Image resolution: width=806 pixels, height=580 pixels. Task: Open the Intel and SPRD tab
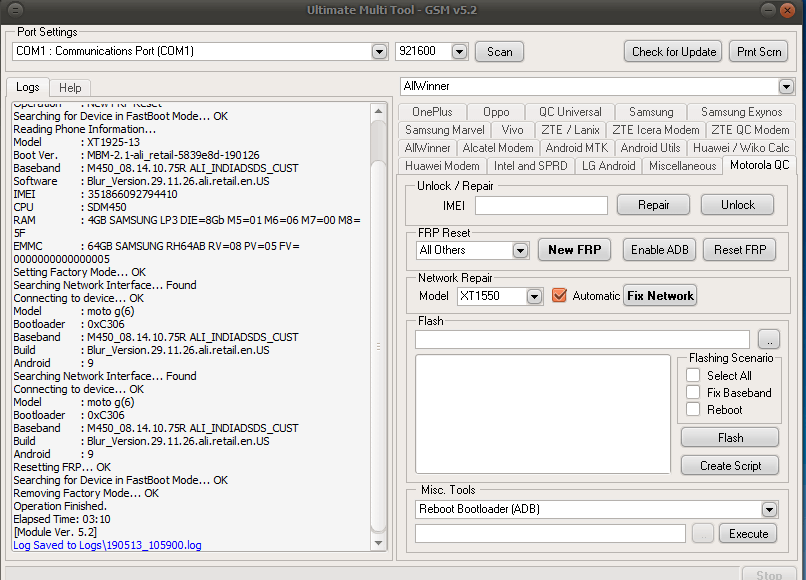[x=530, y=166]
